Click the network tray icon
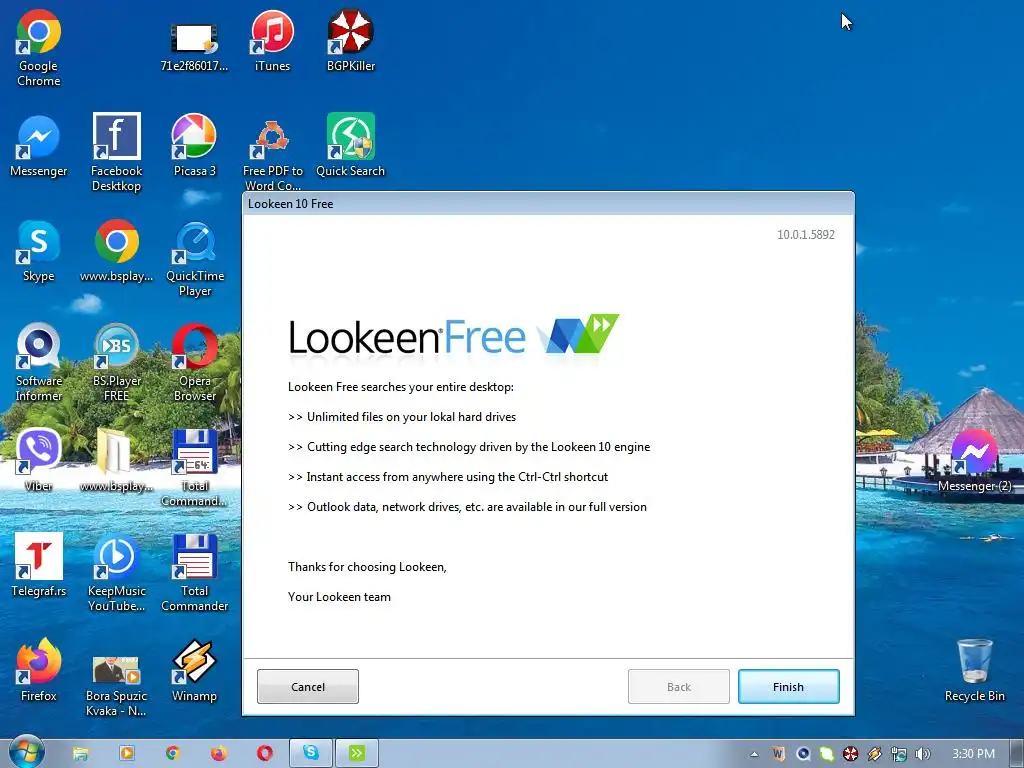This screenshot has width=1024, height=768. coord(899,754)
